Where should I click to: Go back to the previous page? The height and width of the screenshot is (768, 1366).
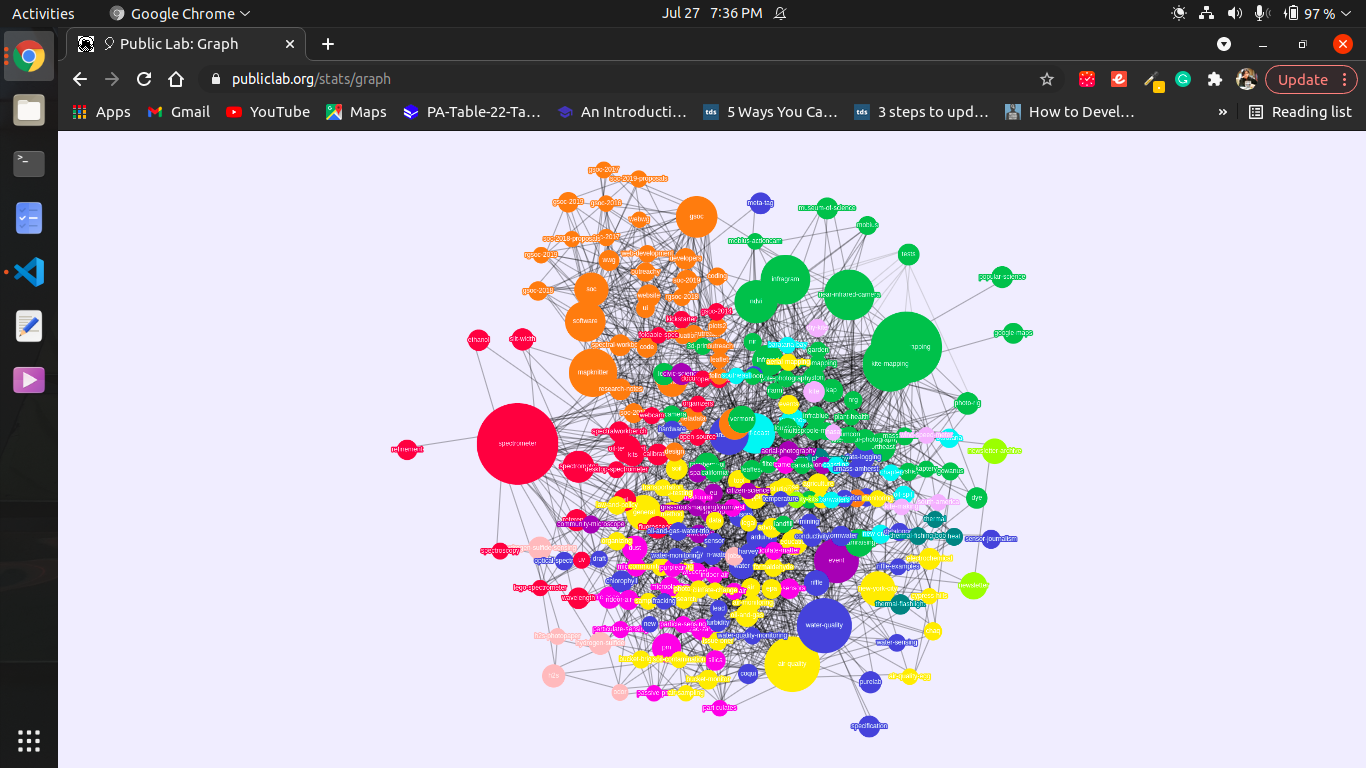(x=80, y=79)
